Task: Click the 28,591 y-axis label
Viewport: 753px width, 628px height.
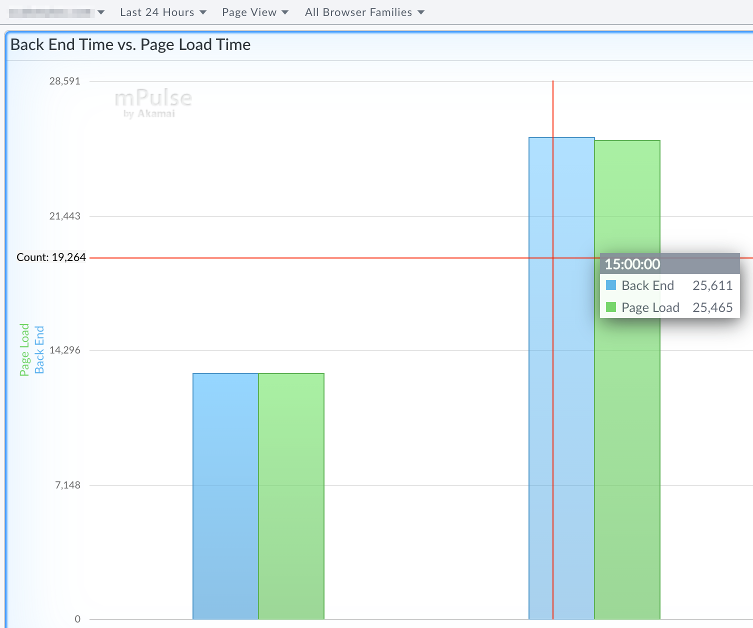Action: 65,81
